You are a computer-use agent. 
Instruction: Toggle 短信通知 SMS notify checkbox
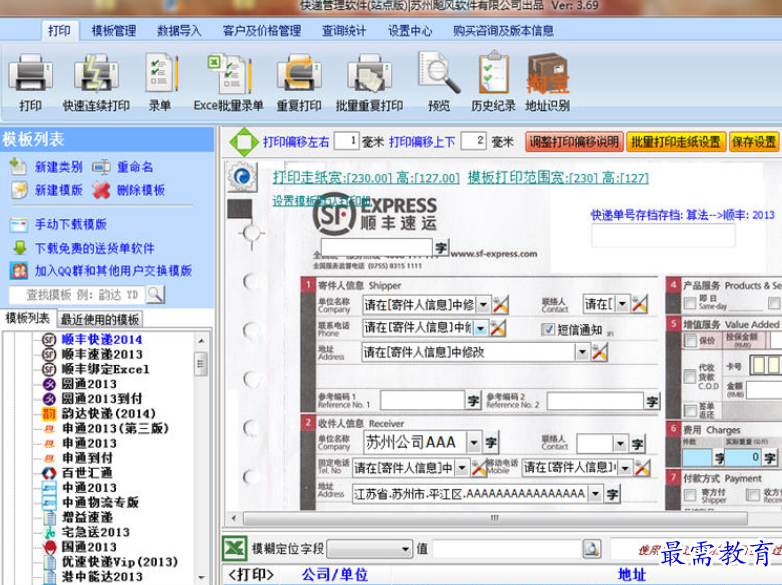tap(548, 329)
